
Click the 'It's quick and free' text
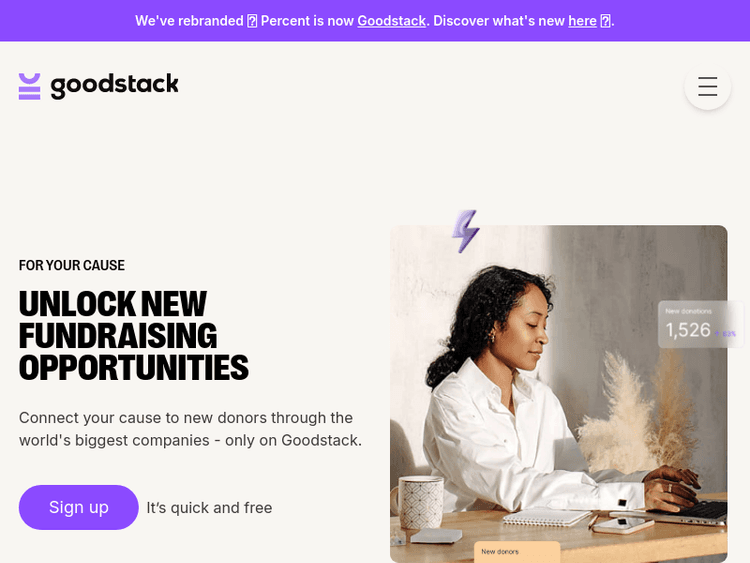click(209, 508)
